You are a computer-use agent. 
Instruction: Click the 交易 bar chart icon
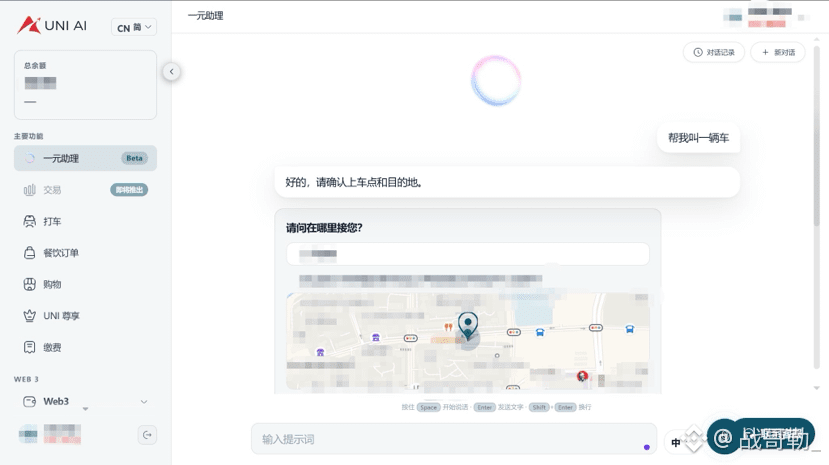tap(30, 190)
